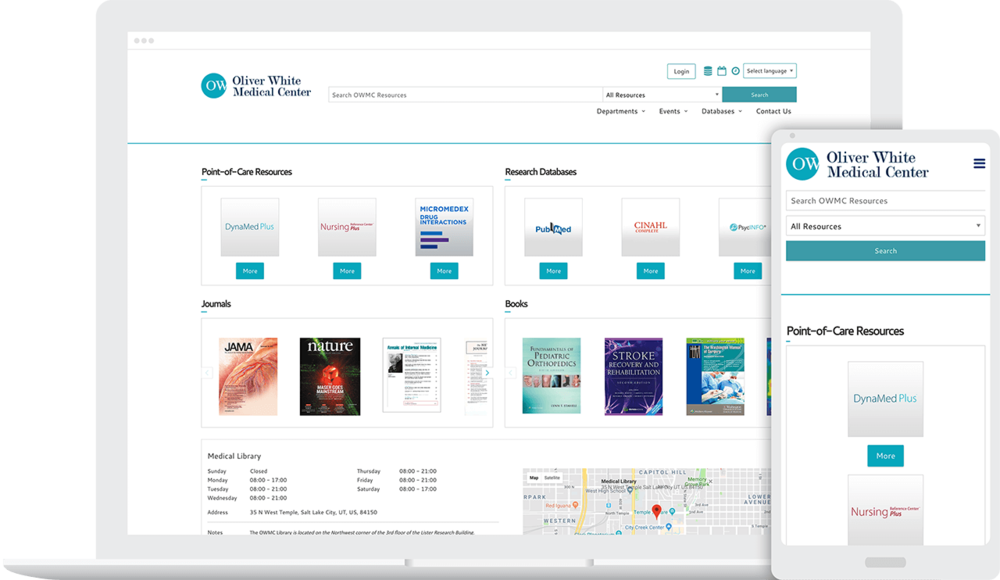
Task: Open the Contact Us page
Action: (773, 111)
